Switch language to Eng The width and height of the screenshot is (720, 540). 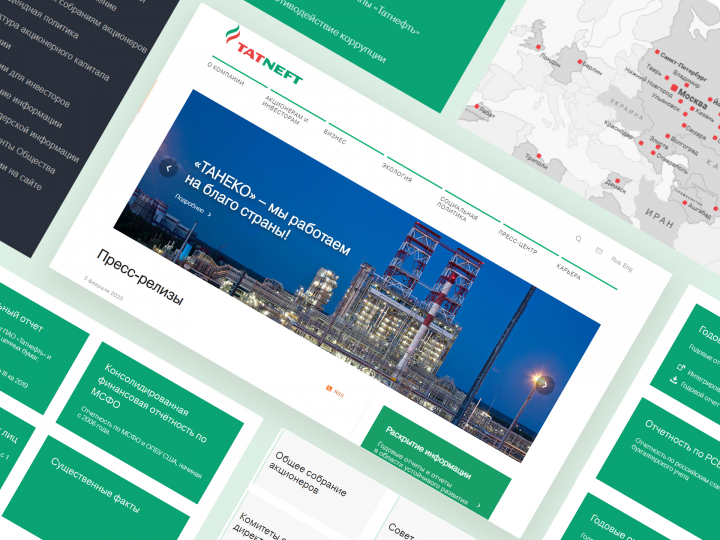click(x=627, y=267)
